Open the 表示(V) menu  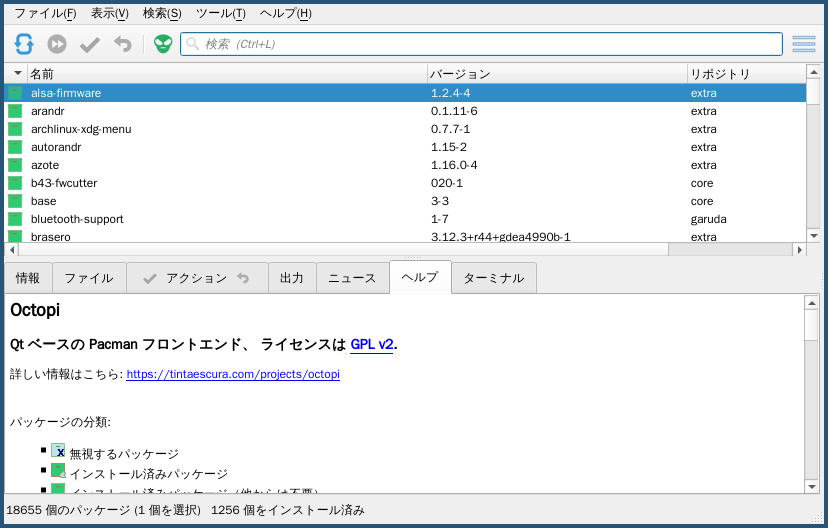109,13
